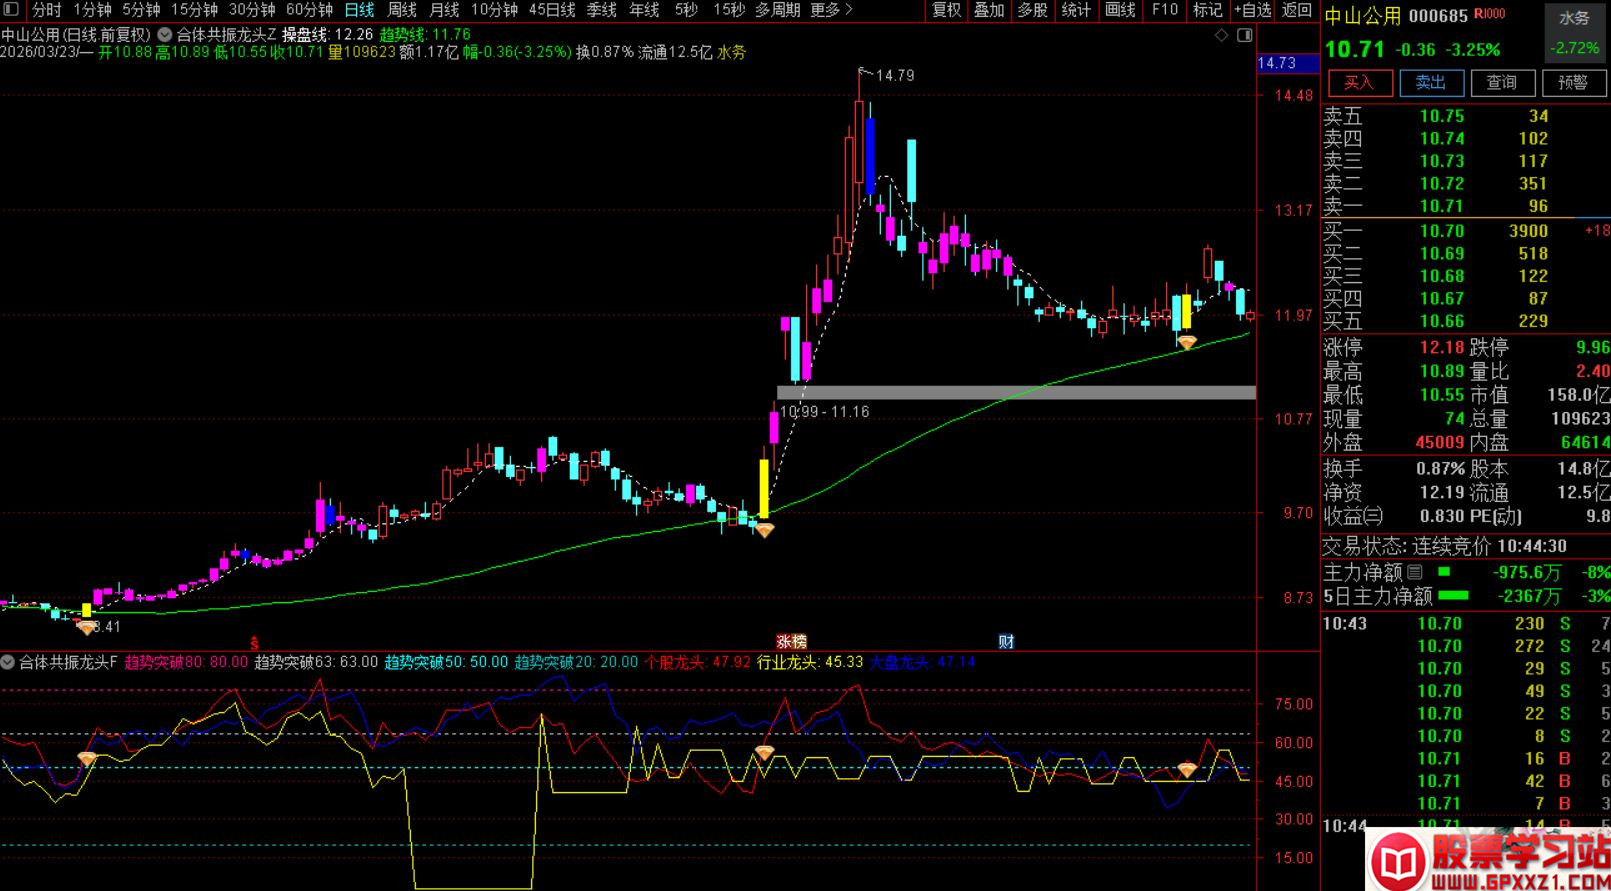Open the 多周期 multi-period selector
Screen dimensions: 1611x891
tap(777, 9)
